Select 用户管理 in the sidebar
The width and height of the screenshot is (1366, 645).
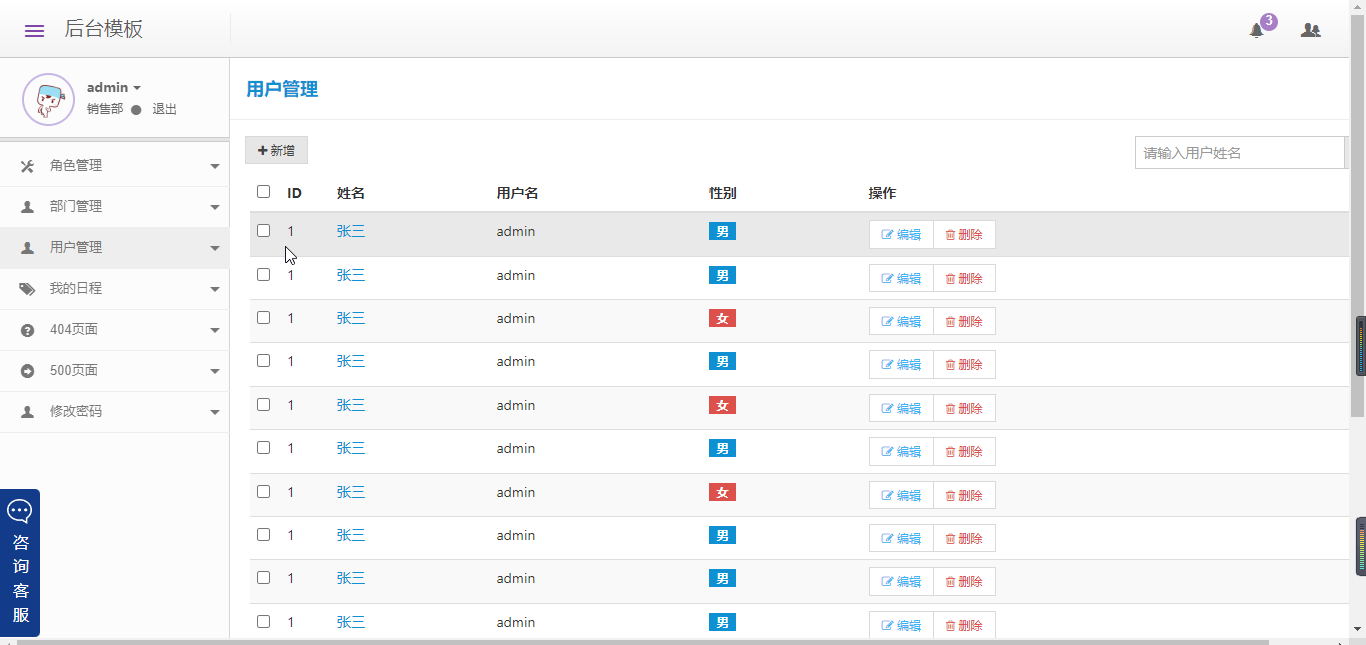76,248
